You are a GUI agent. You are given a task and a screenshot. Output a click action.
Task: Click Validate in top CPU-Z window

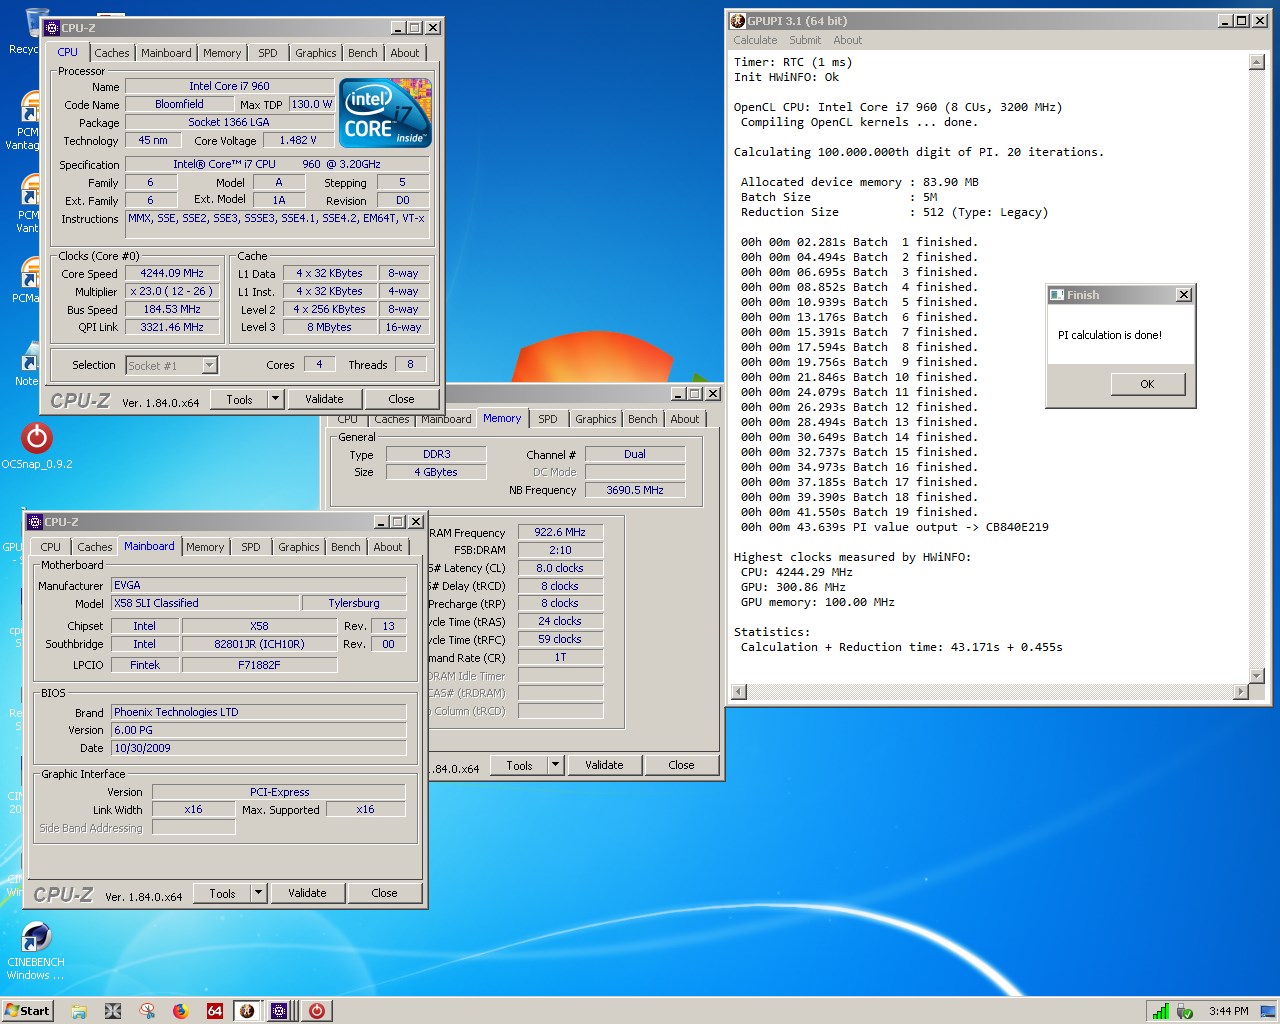[324, 399]
